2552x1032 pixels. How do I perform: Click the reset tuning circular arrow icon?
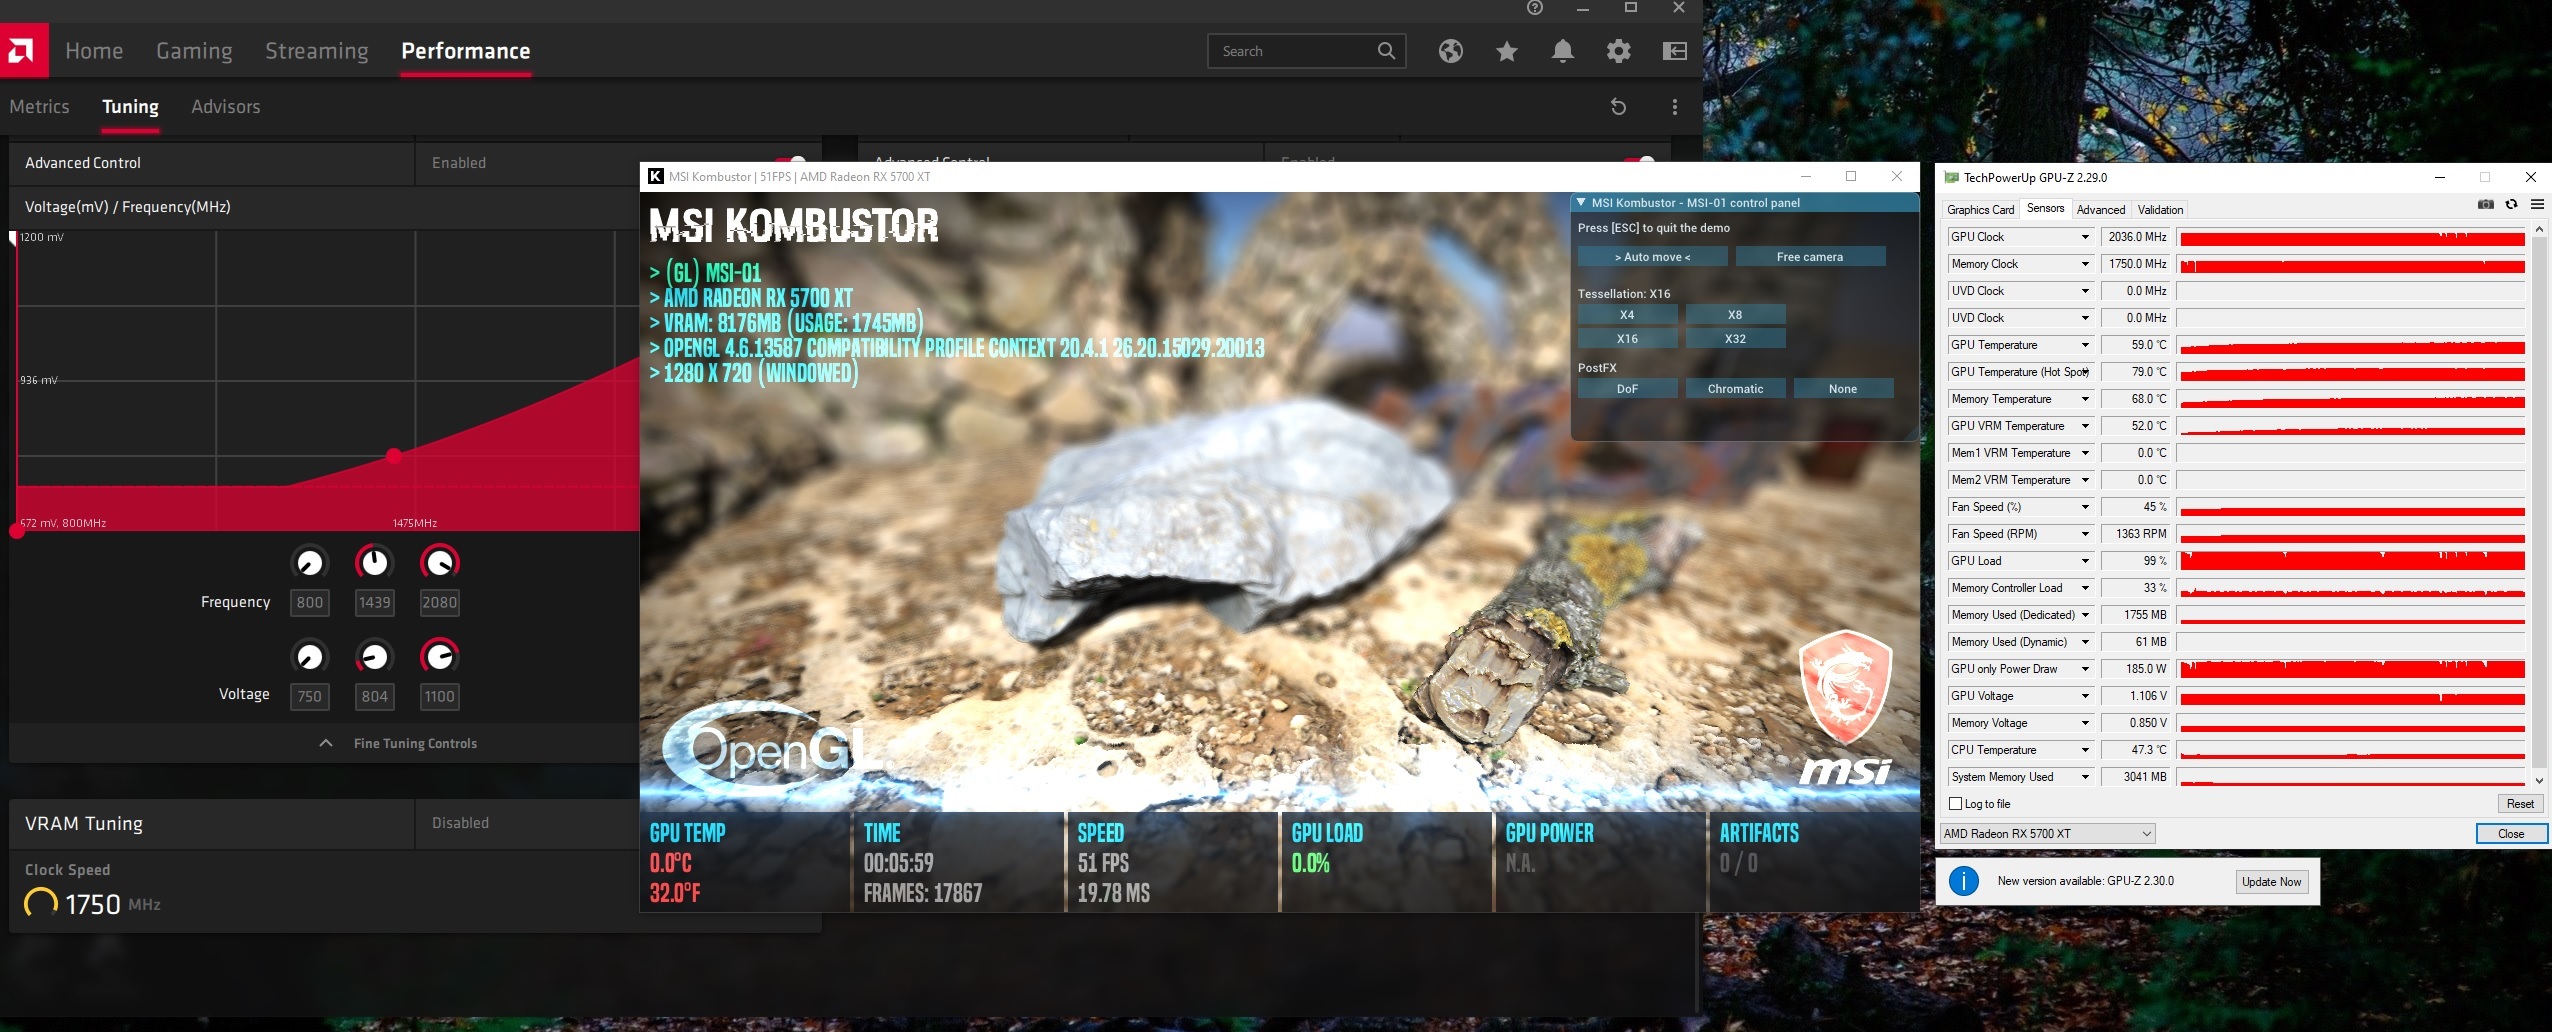(1619, 107)
